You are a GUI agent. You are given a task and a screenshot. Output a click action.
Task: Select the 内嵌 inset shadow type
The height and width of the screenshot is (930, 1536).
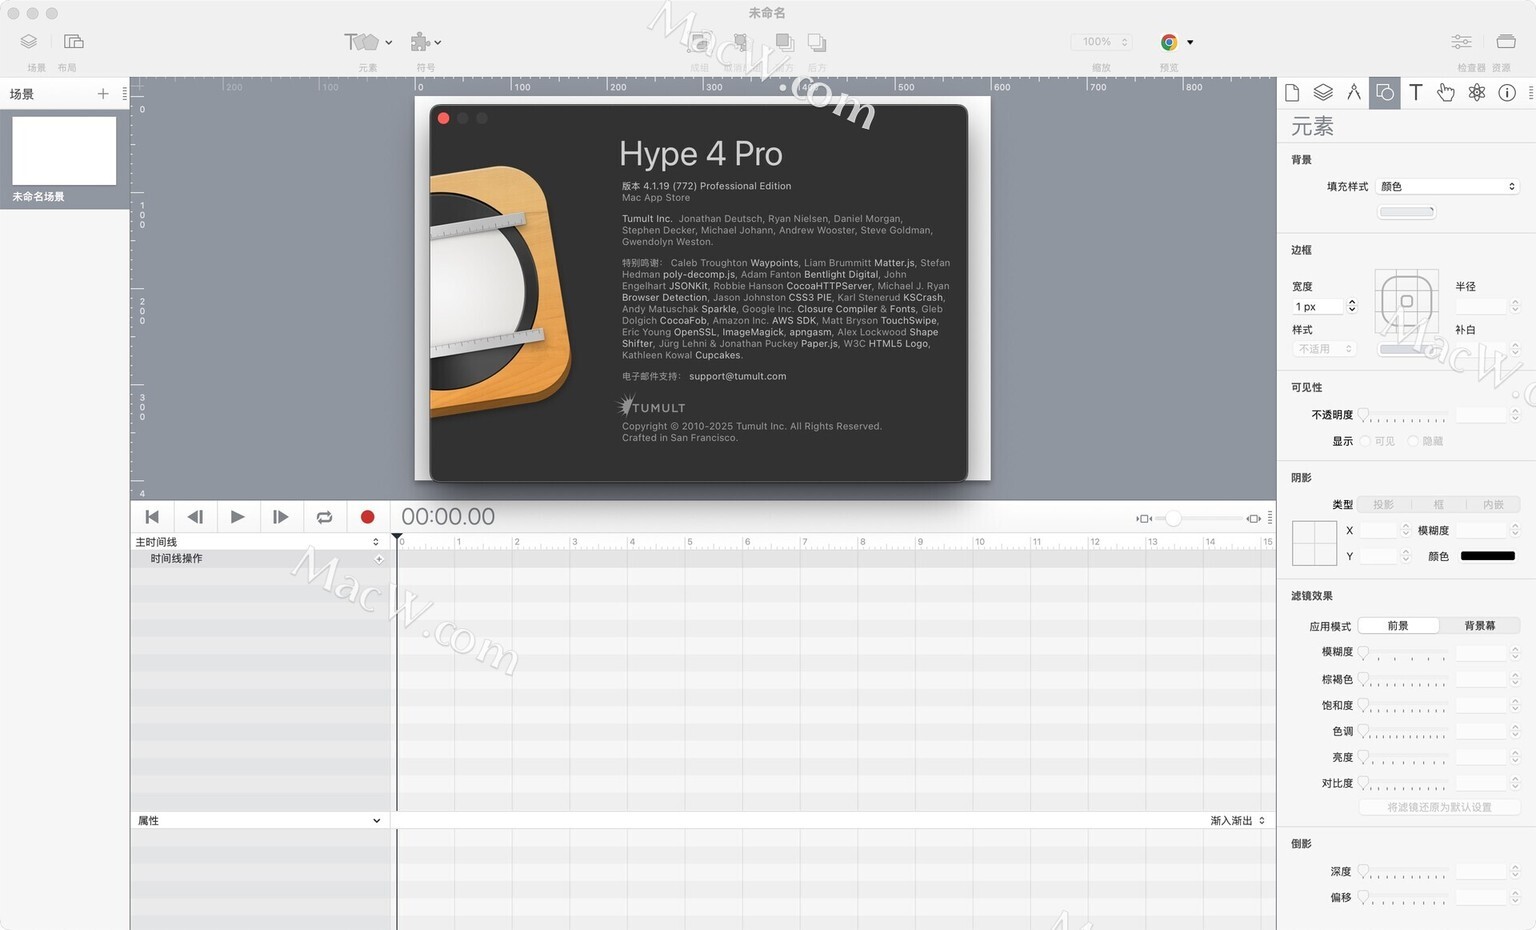pyautogui.click(x=1493, y=505)
